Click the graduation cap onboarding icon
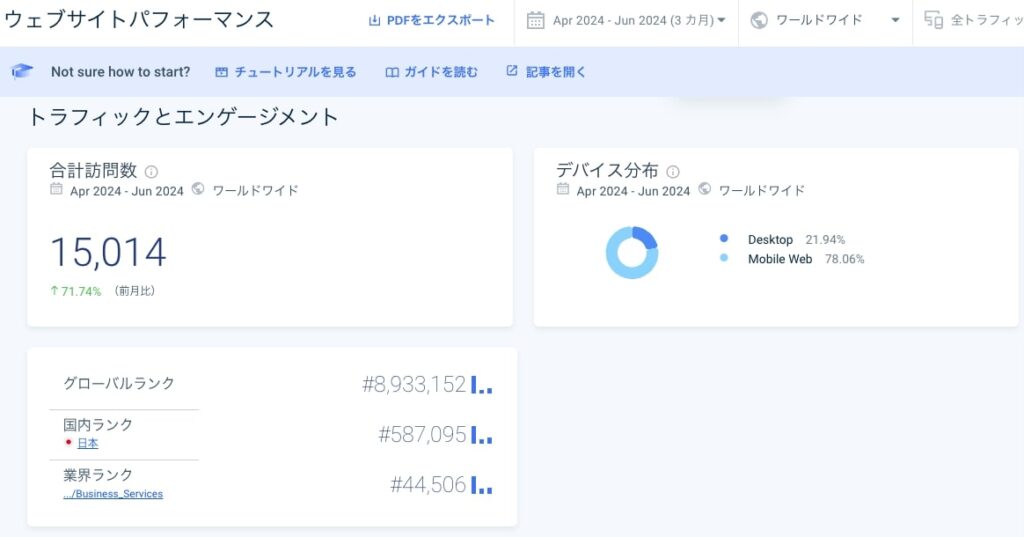Image resolution: width=1024 pixels, height=537 pixels. [23, 72]
